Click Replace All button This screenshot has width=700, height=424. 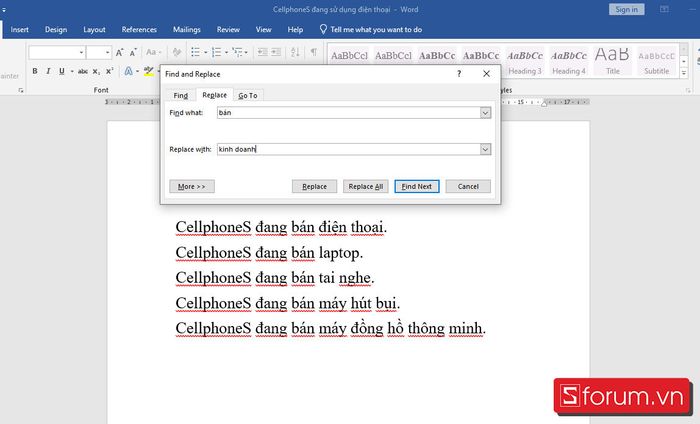pyautogui.click(x=366, y=187)
